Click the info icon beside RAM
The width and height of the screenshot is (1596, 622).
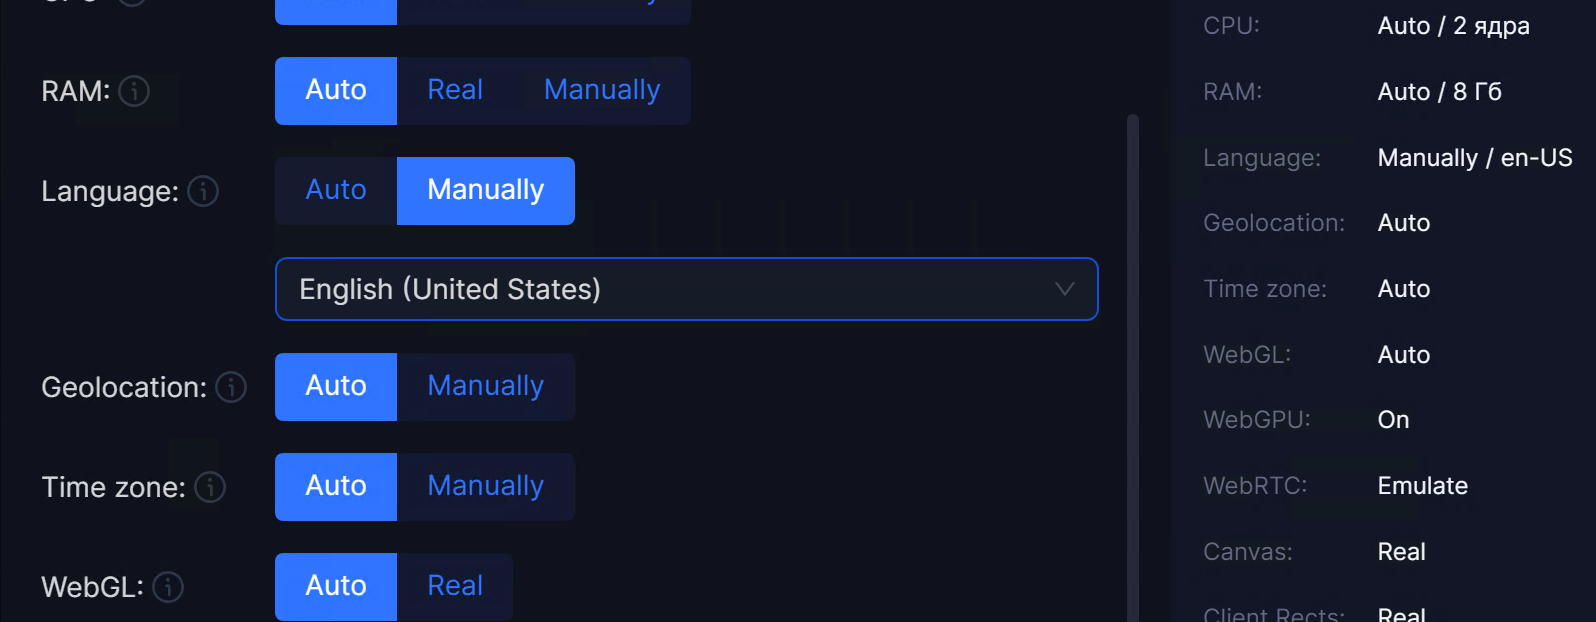(134, 91)
